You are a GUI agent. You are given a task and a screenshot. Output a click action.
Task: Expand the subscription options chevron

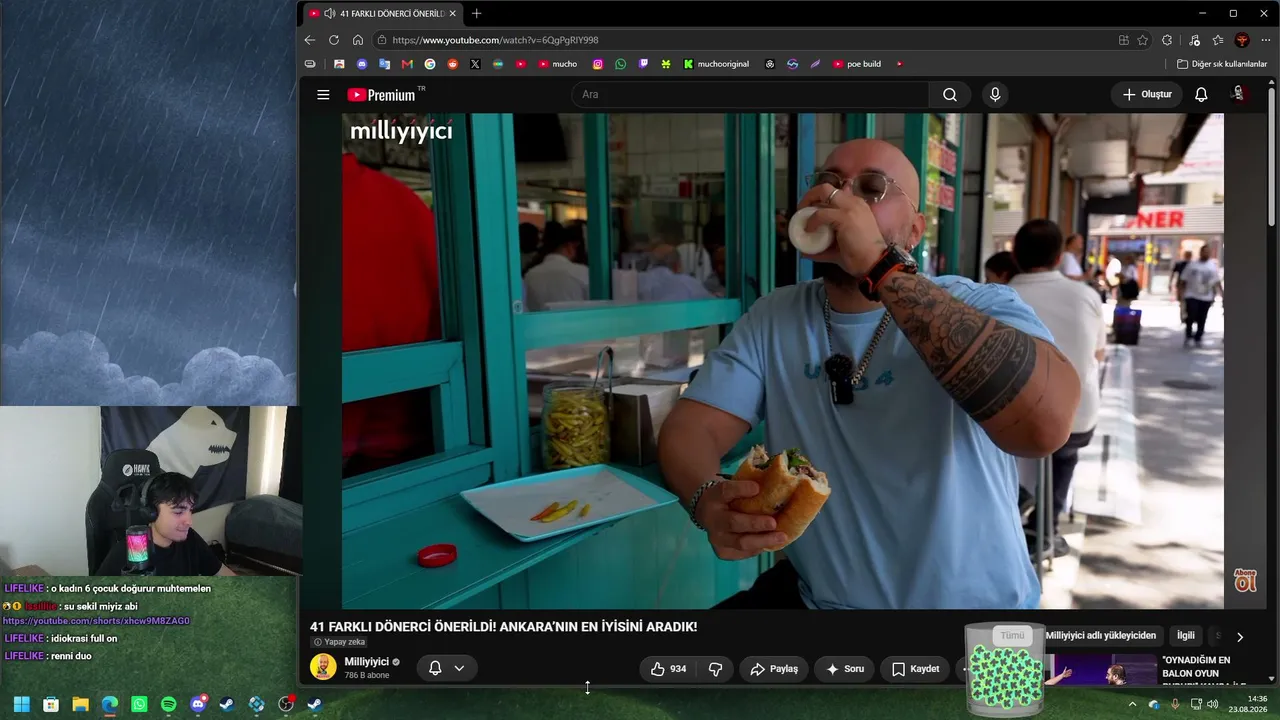pos(459,668)
